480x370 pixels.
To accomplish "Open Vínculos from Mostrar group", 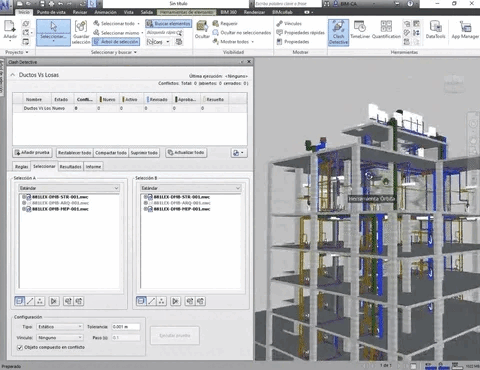I will 289,23.
